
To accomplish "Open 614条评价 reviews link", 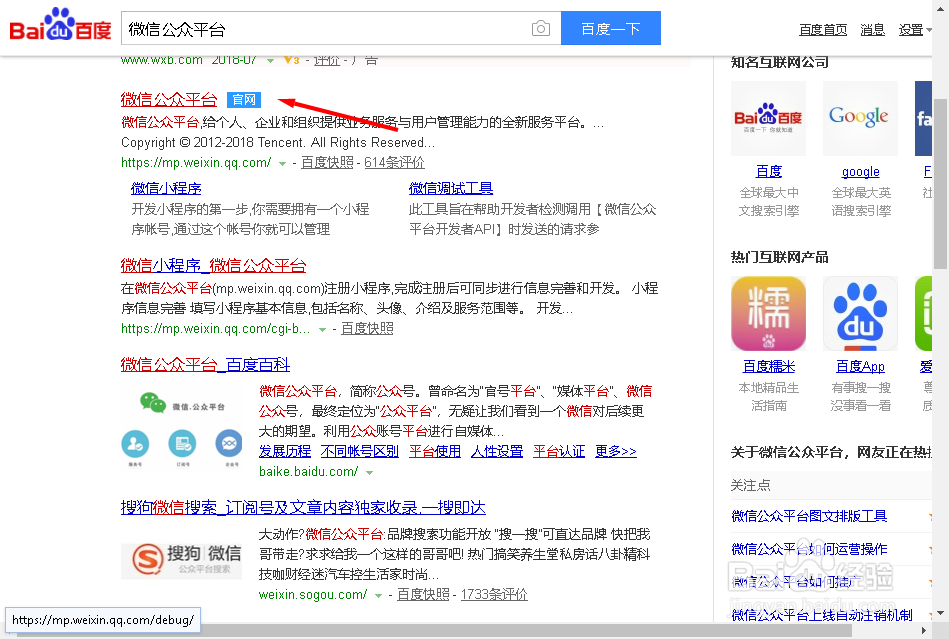I will [x=394, y=162].
